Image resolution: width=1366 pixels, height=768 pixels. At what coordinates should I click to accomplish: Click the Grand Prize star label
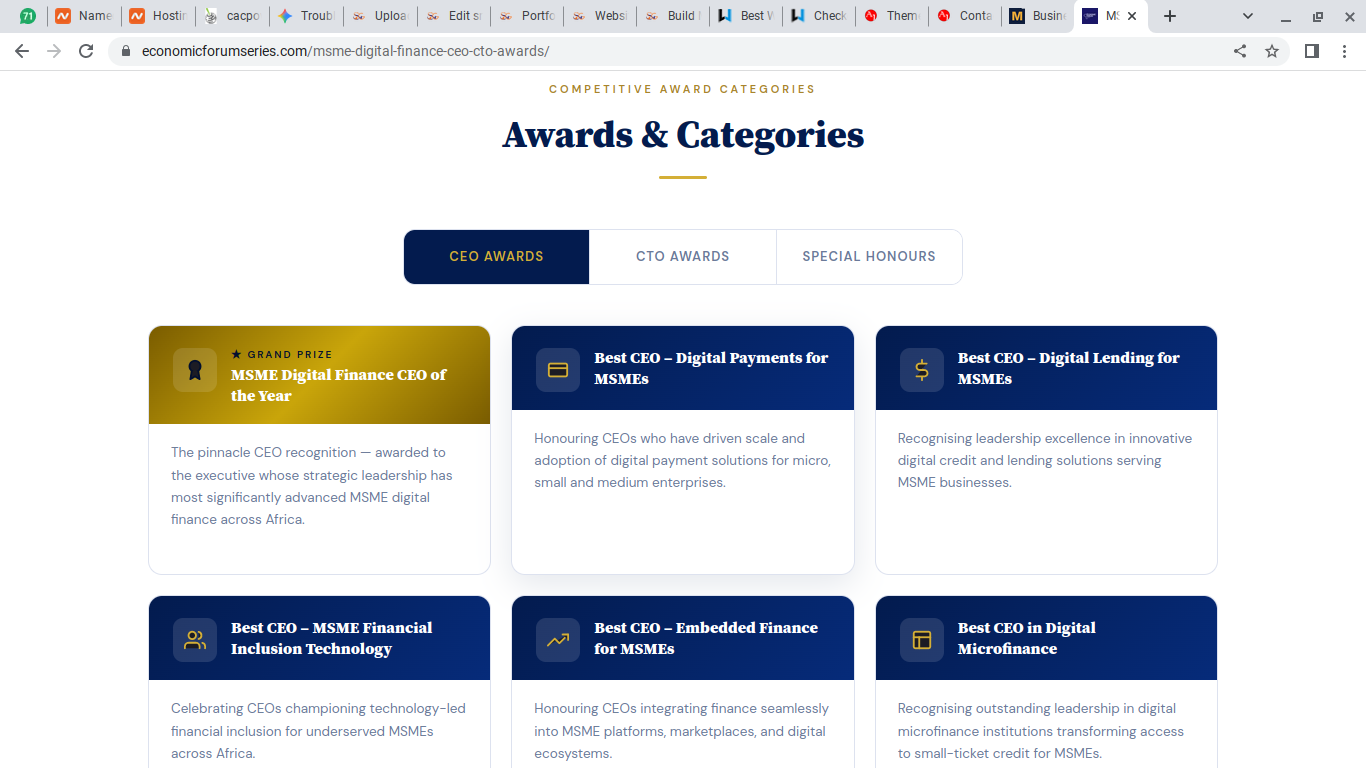[x=282, y=354]
